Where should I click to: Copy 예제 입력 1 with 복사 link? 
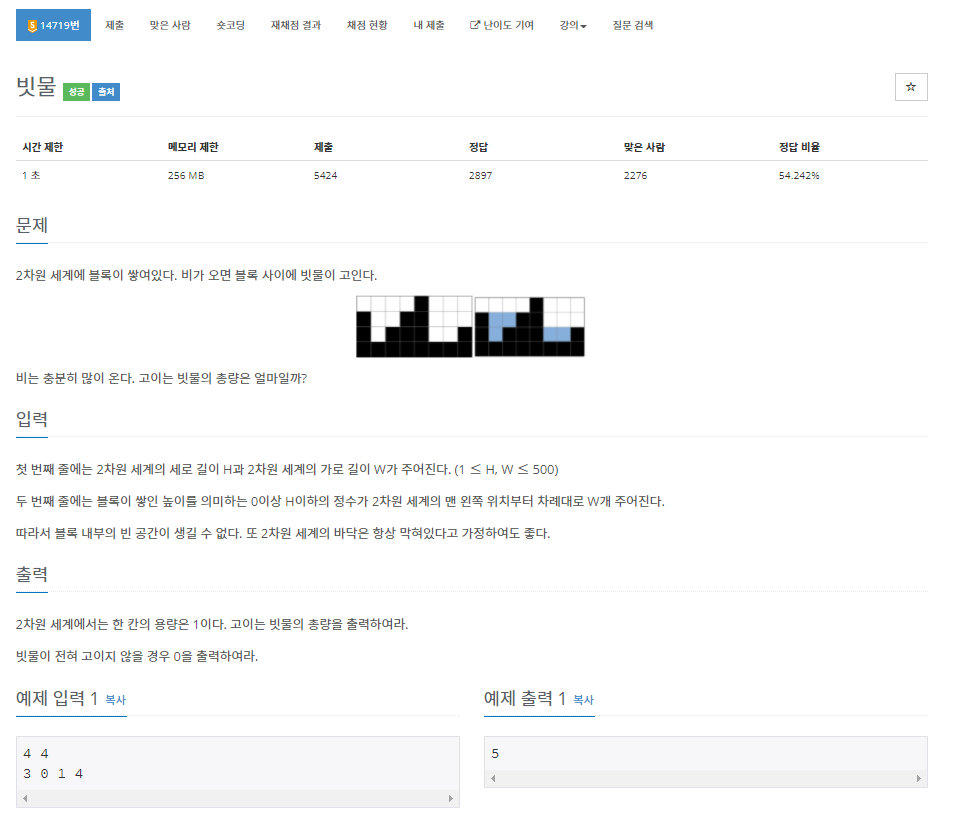click(x=115, y=700)
